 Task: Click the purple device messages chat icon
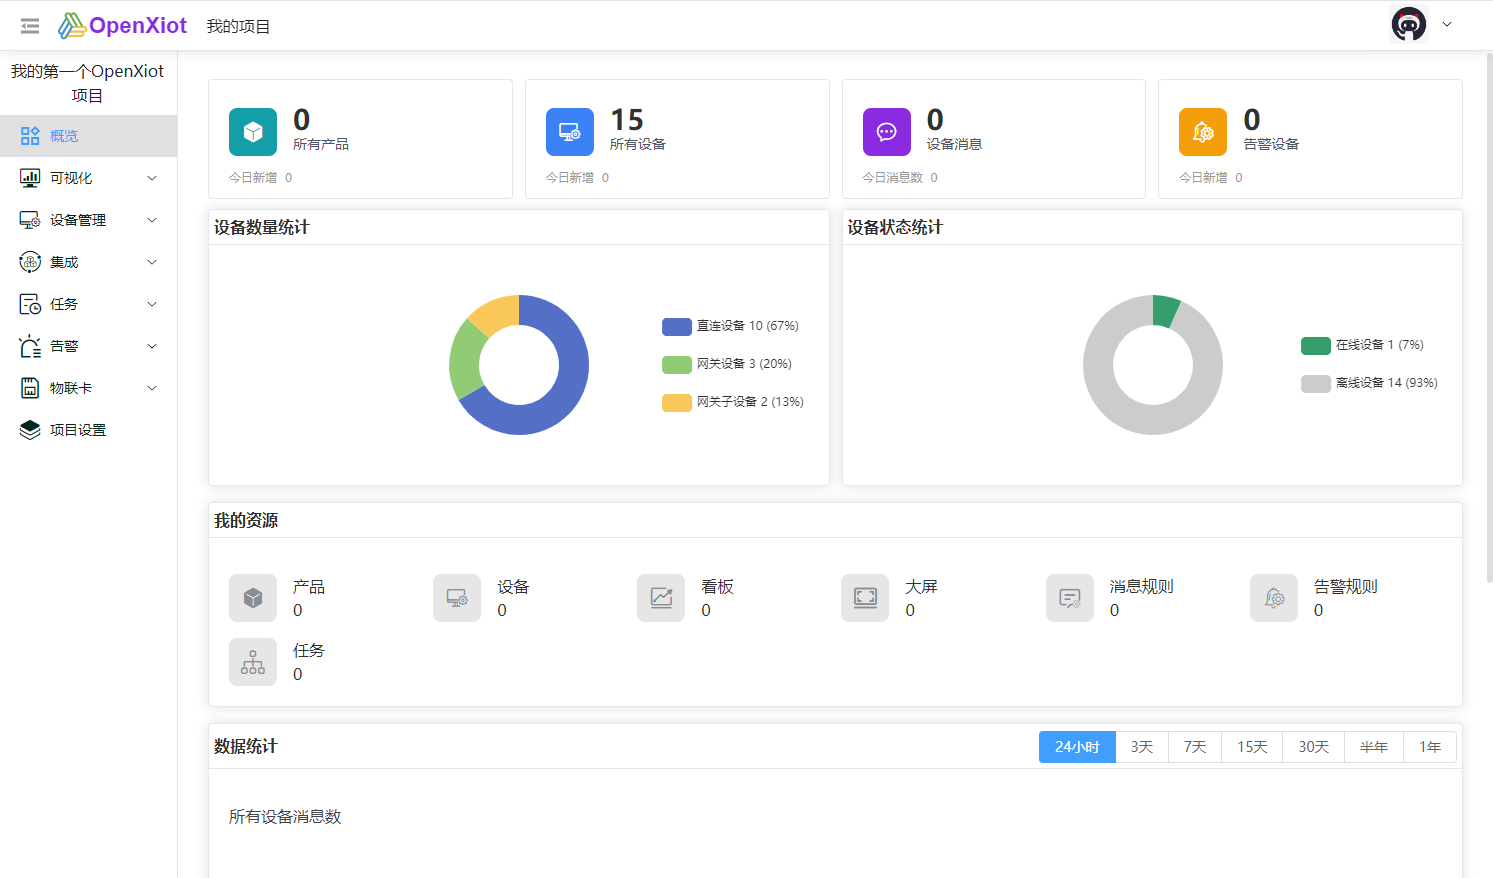887,132
